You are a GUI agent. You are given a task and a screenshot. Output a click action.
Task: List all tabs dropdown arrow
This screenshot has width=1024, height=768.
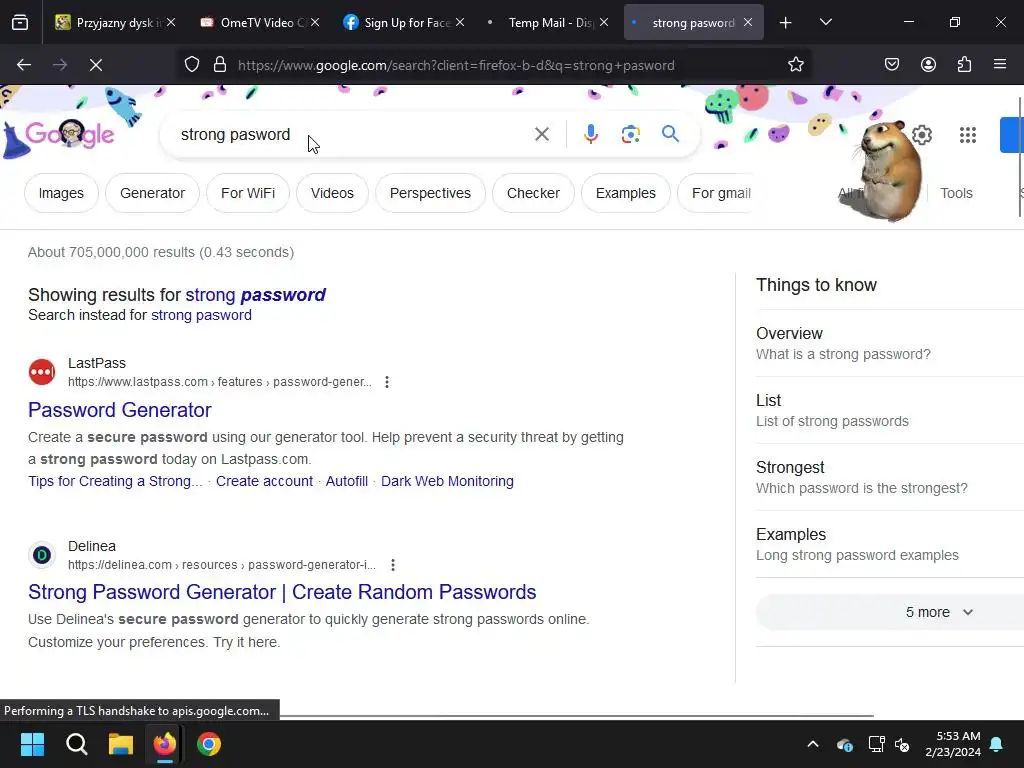(x=825, y=23)
